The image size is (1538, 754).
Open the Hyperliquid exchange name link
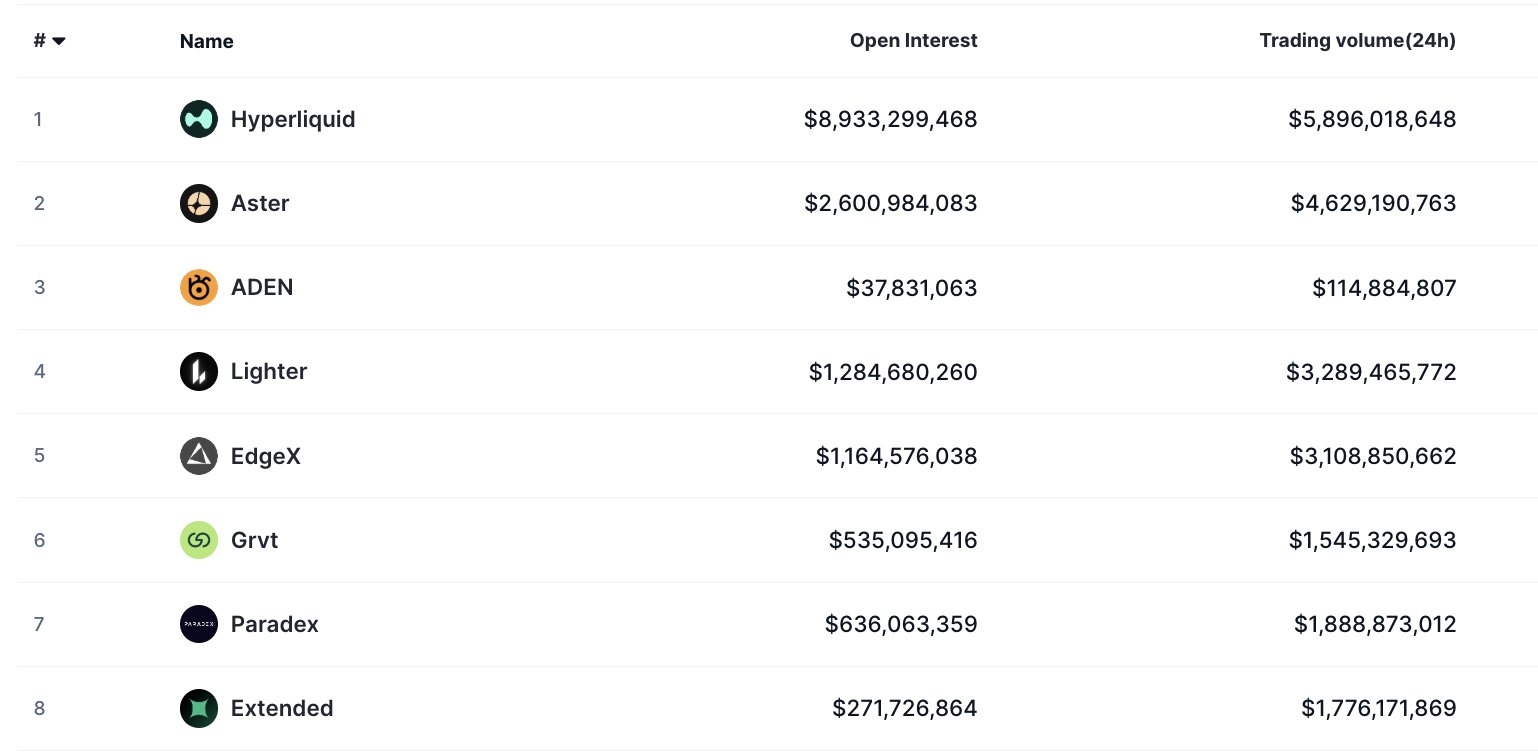pyautogui.click(x=293, y=120)
